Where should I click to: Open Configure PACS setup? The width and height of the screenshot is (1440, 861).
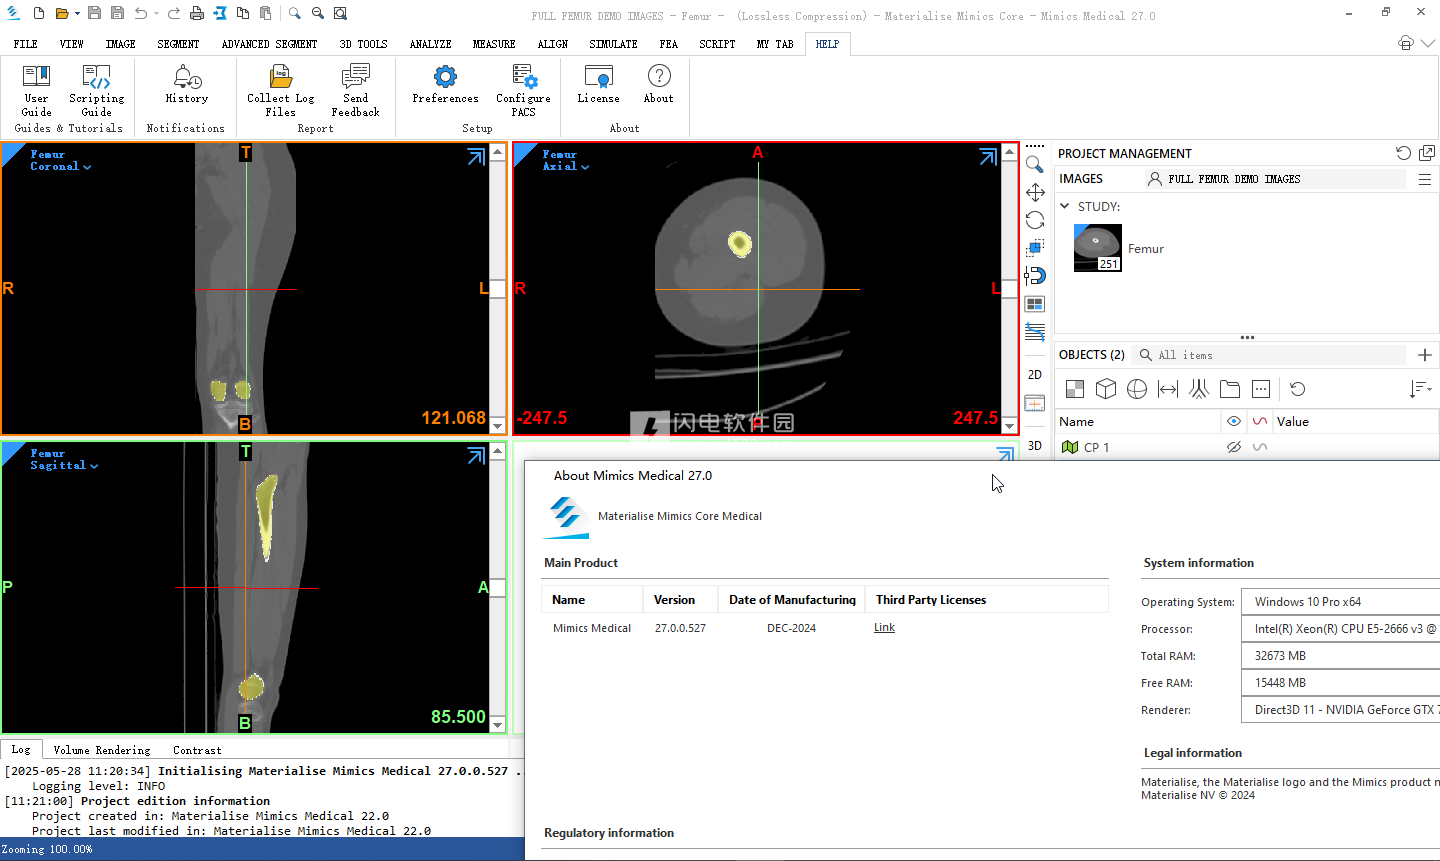524,91
